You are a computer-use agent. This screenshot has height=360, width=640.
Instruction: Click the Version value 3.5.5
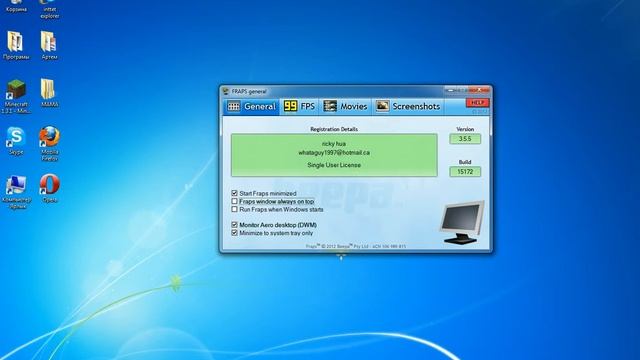pyautogui.click(x=465, y=139)
